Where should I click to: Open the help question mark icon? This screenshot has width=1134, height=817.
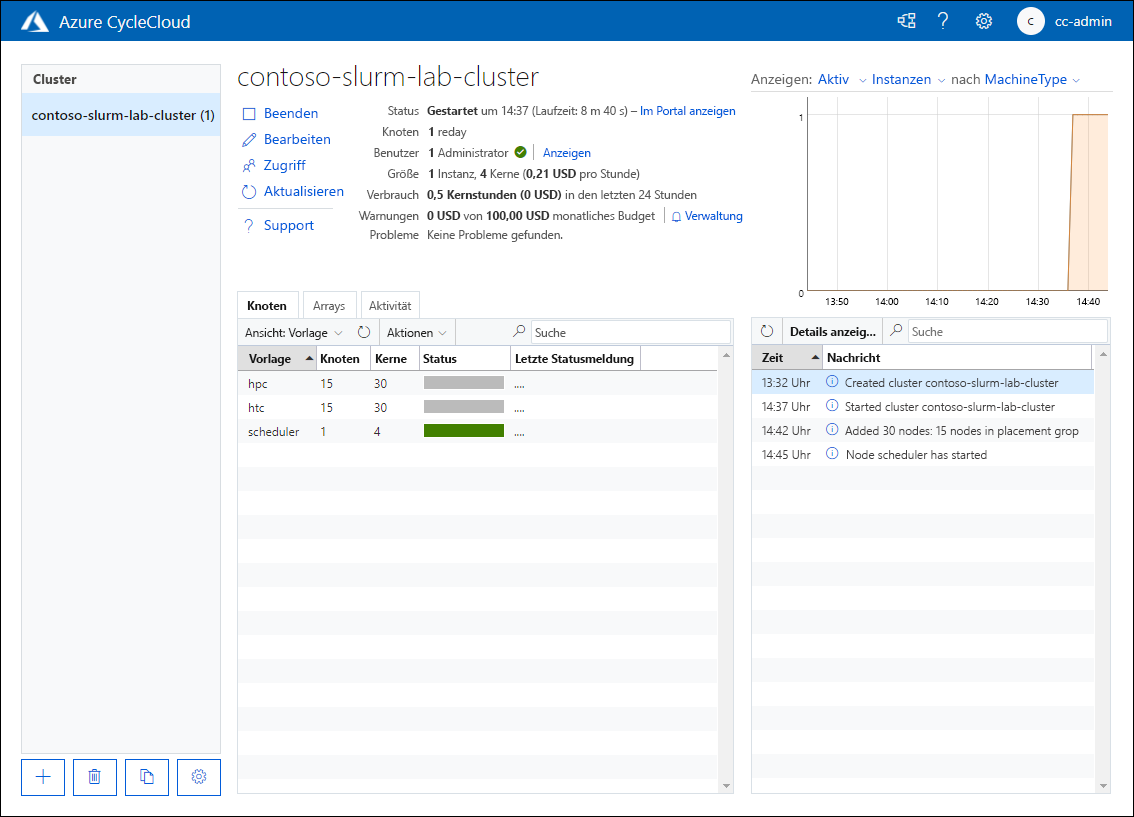point(943,21)
